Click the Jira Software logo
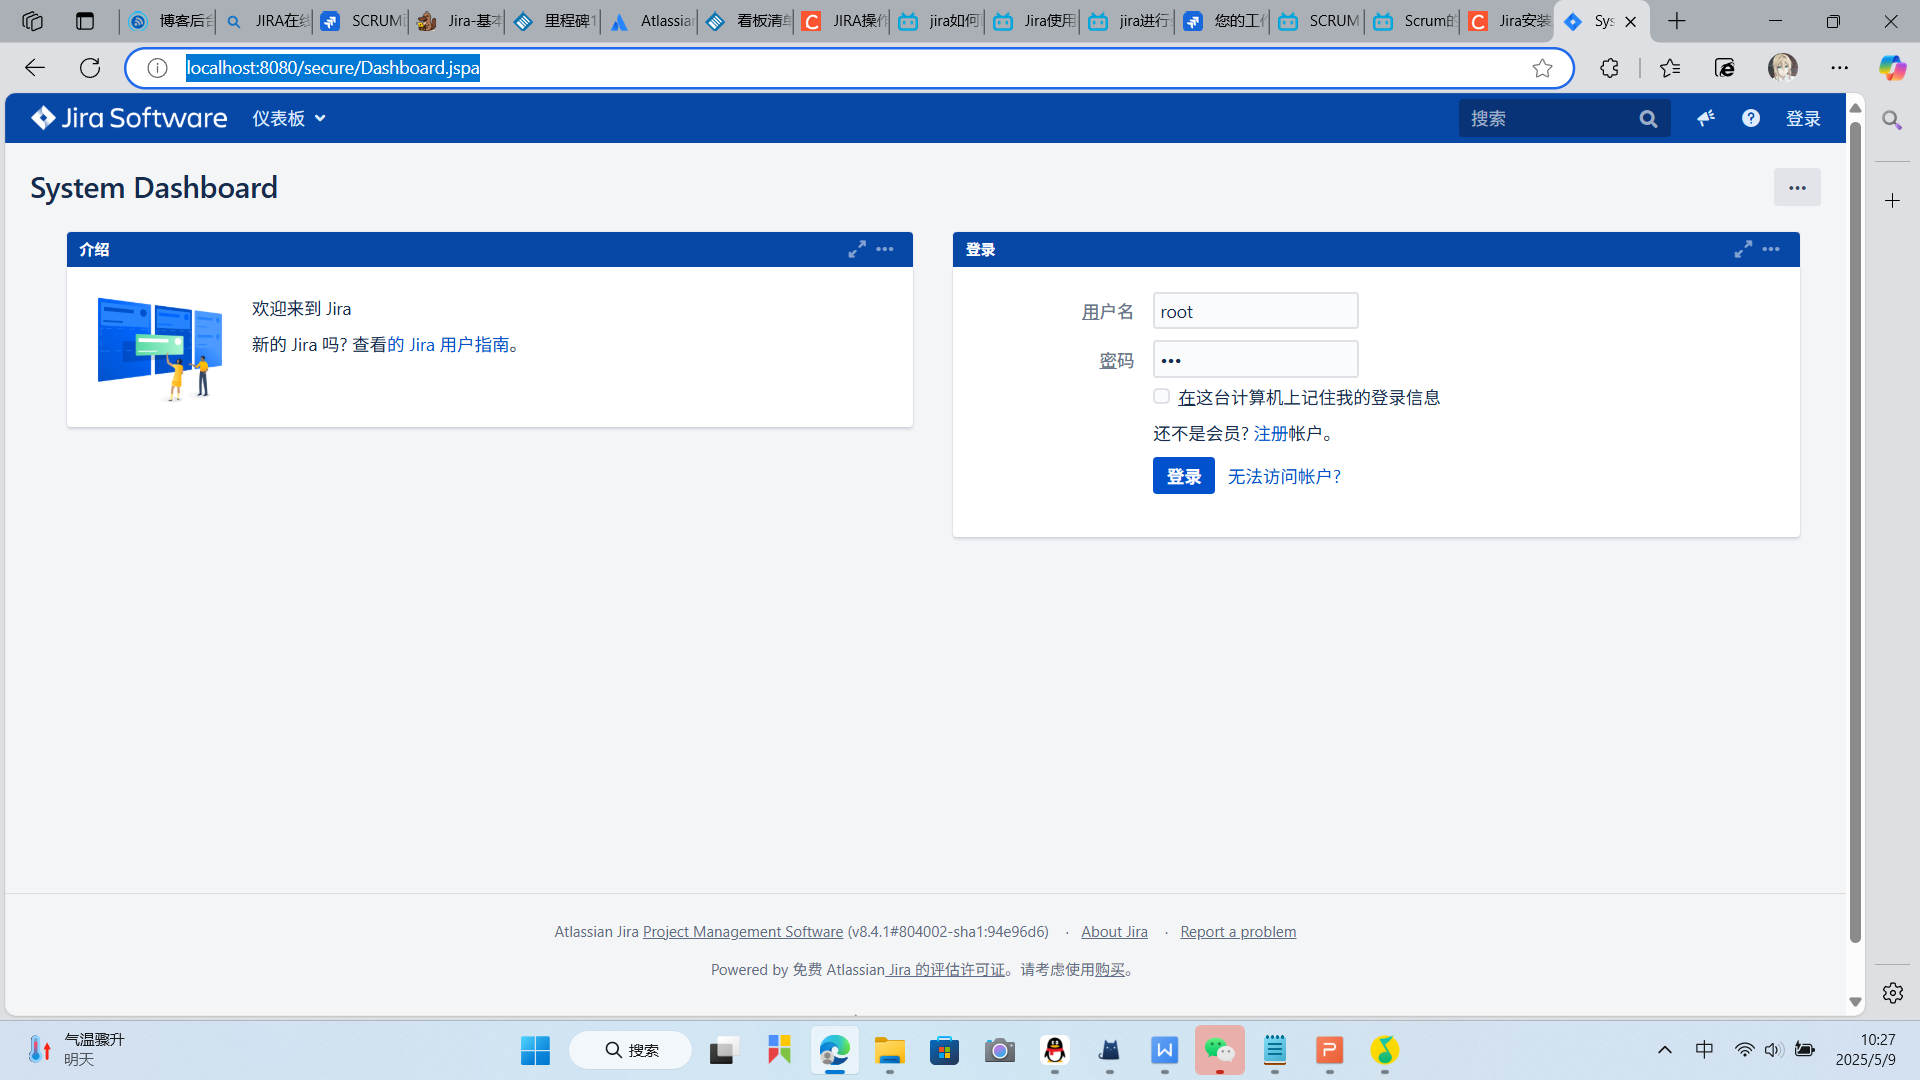This screenshot has height=1080, width=1920. point(129,118)
